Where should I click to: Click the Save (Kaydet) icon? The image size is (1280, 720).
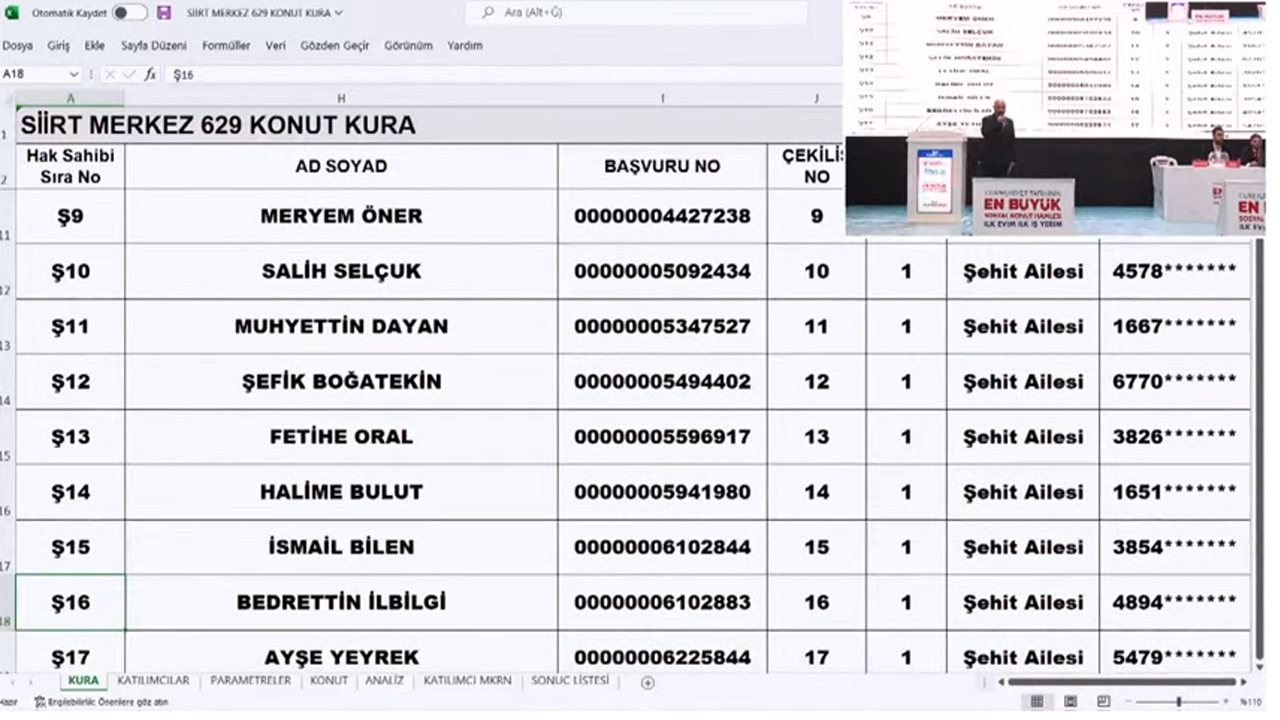tap(163, 12)
